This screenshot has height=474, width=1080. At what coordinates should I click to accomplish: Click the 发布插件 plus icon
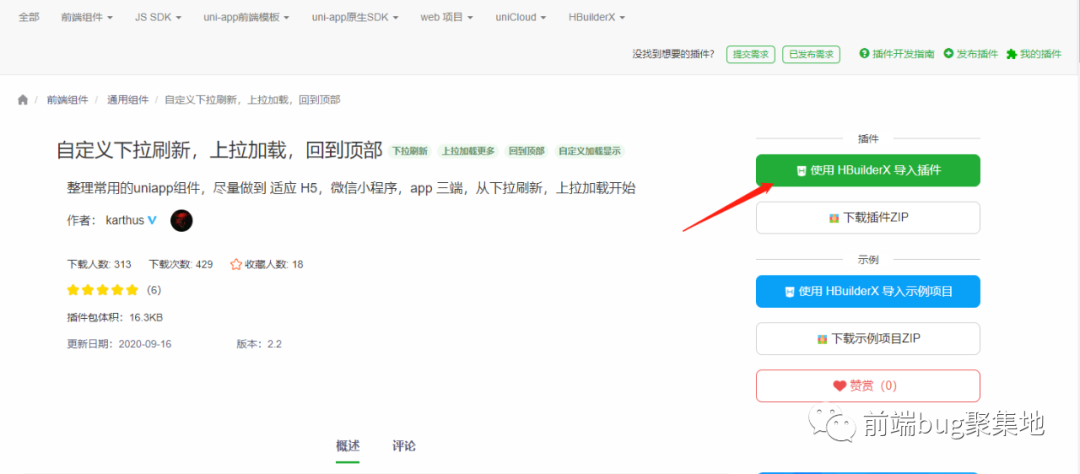click(948, 54)
